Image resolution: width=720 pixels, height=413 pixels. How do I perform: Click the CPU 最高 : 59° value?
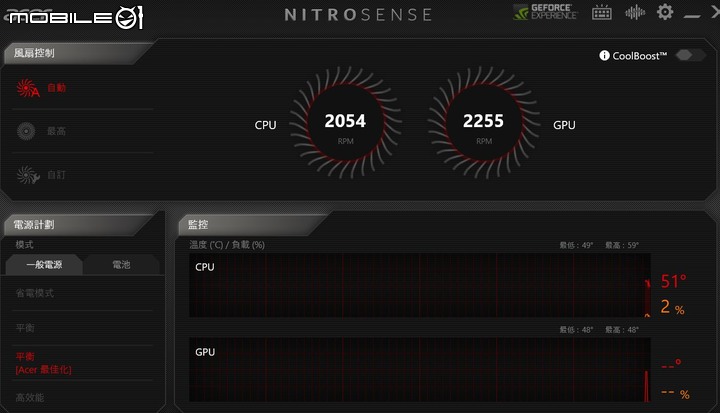pyautogui.click(x=622, y=245)
